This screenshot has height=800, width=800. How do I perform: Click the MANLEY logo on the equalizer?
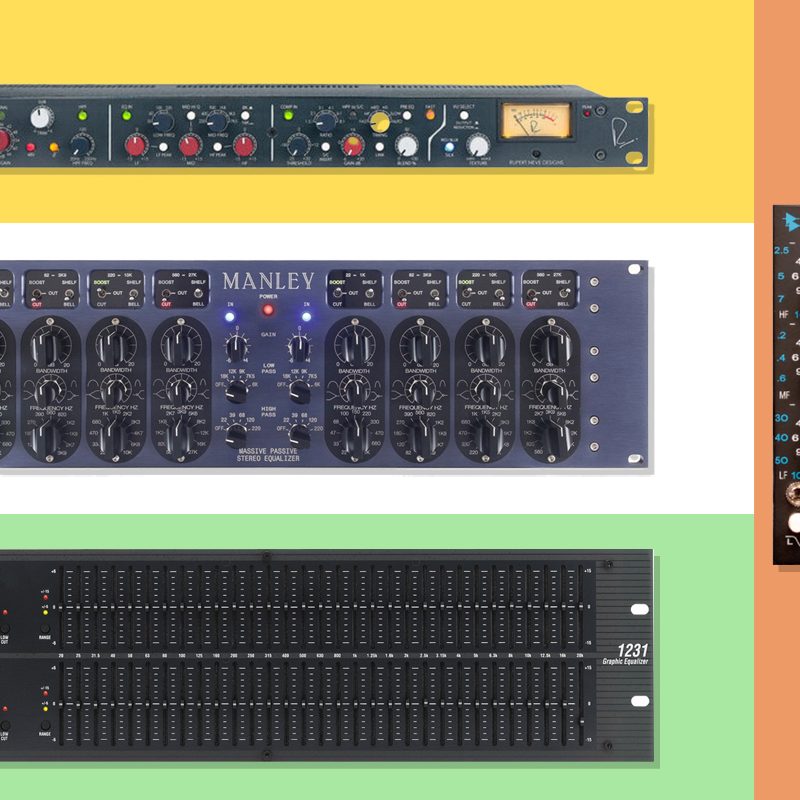point(268,281)
